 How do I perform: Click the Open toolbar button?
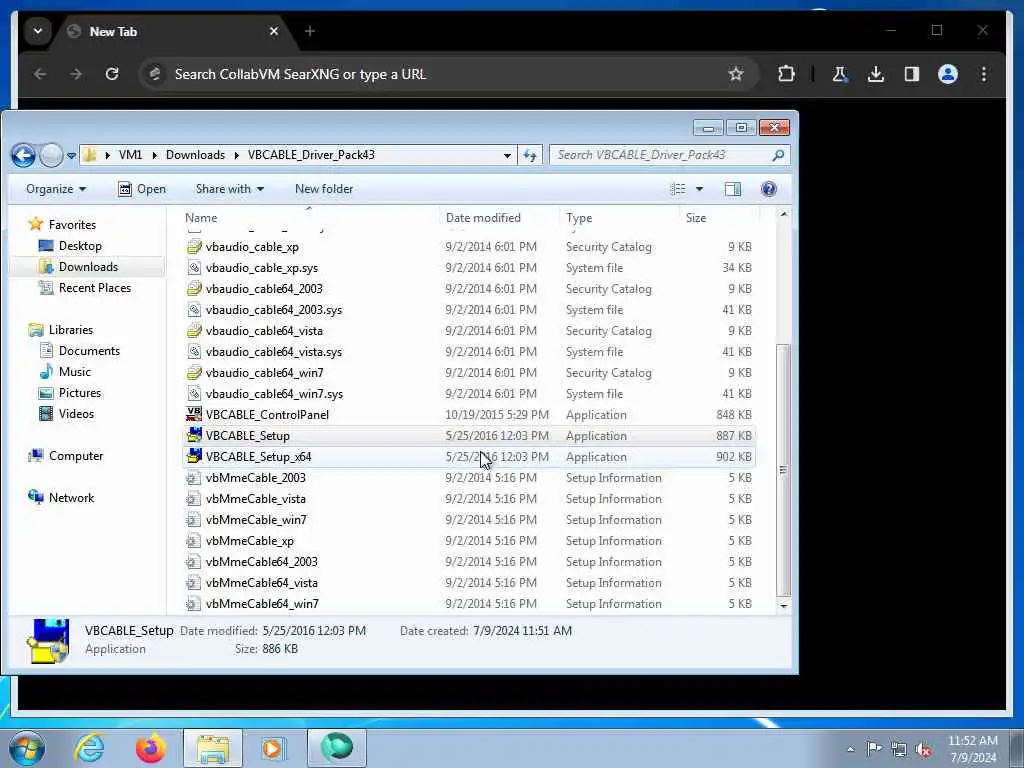pyautogui.click(x=142, y=189)
